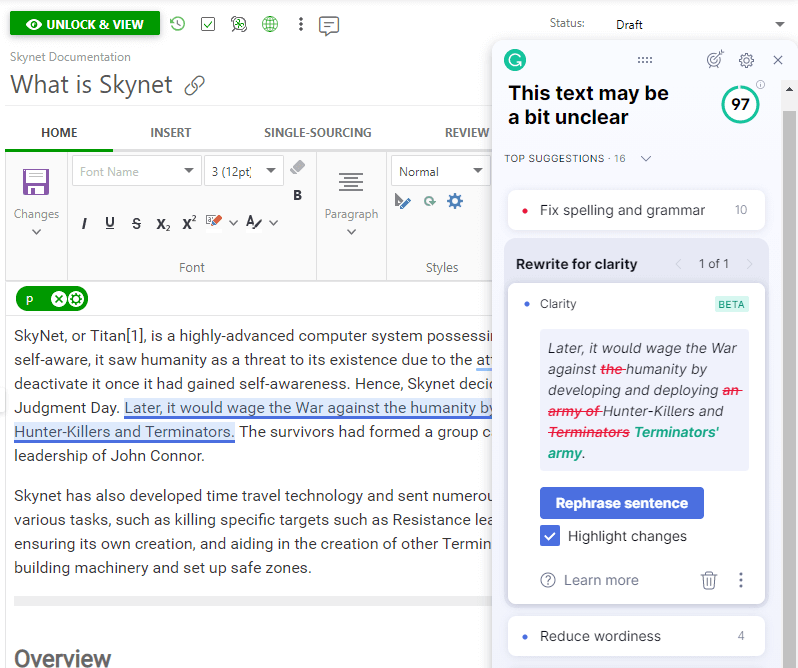Image resolution: width=798 pixels, height=668 pixels.
Task: Click the text highlight color icon
Action: coord(214,221)
